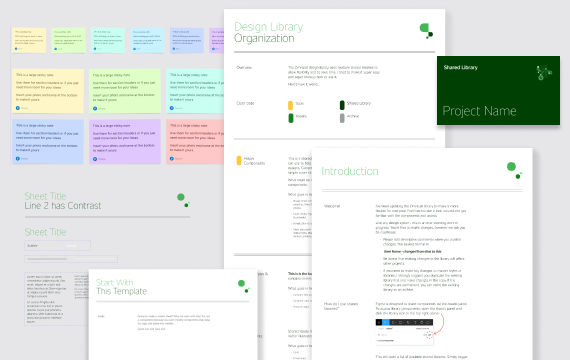Select 'Start With' heading text
Viewport: 570px width, 360px height.
[115, 283]
